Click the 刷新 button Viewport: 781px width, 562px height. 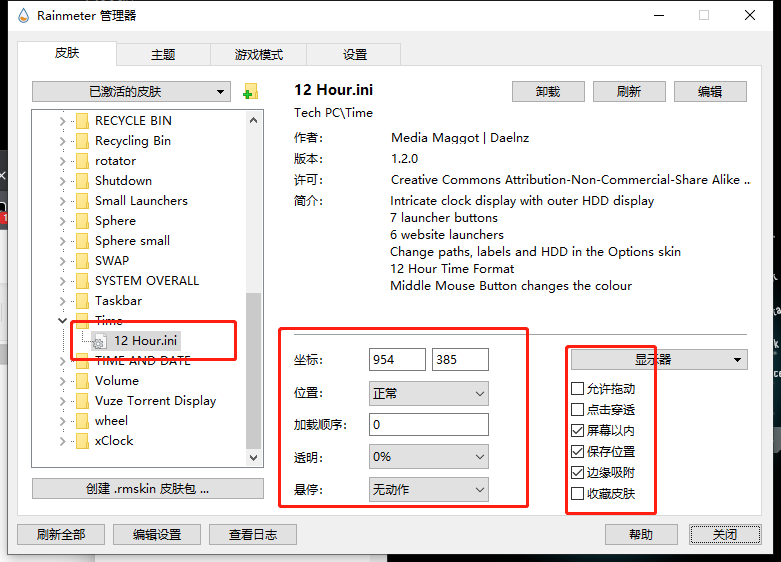click(x=629, y=92)
